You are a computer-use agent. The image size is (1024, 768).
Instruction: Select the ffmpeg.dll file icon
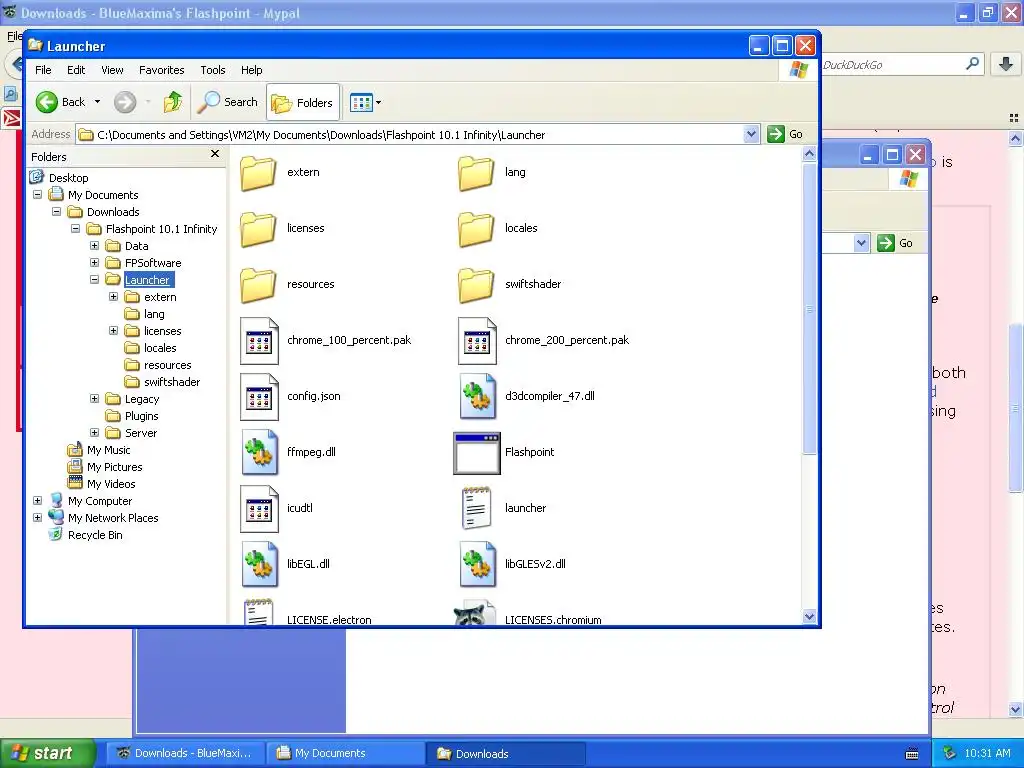tap(259, 452)
